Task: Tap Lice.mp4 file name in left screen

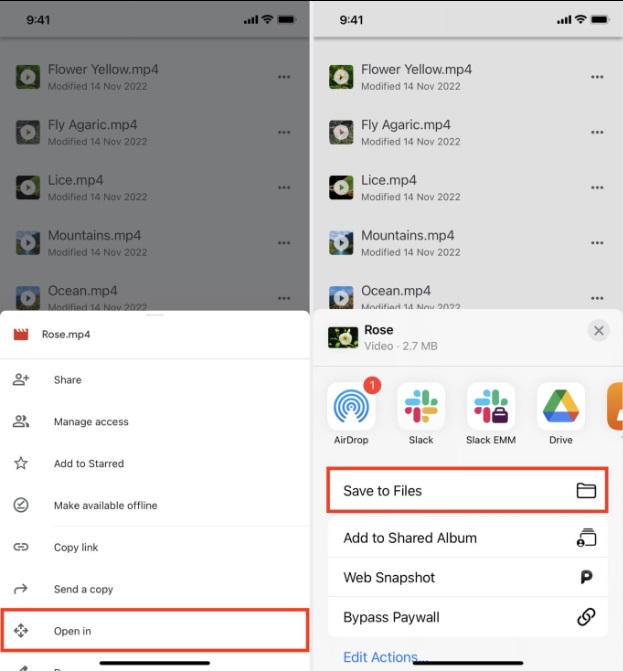Action: click(x=76, y=180)
